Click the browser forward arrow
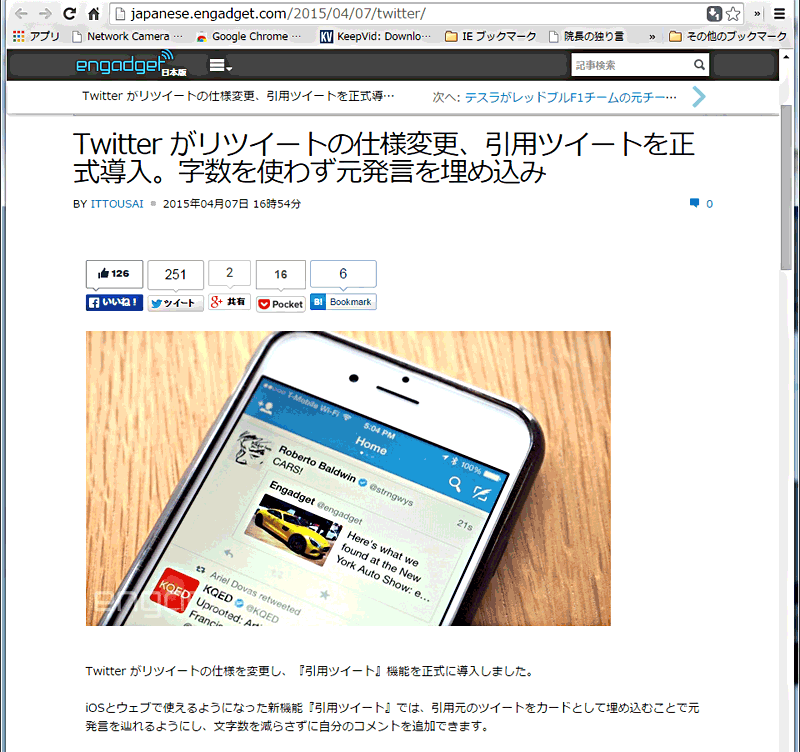Screen dimensions: 800x752 pyautogui.click(x=45, y=14)
